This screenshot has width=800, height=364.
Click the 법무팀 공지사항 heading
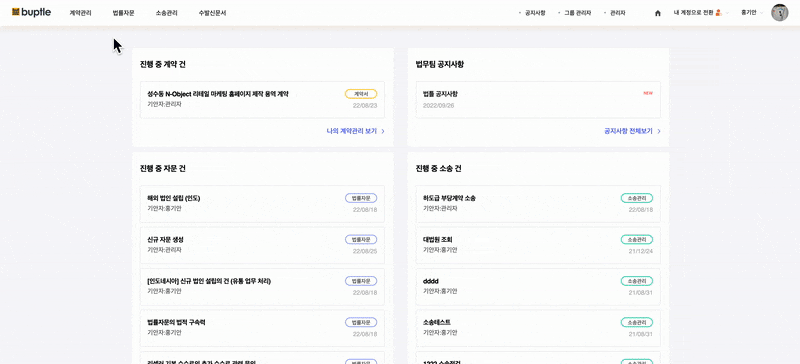pos(440,64)
